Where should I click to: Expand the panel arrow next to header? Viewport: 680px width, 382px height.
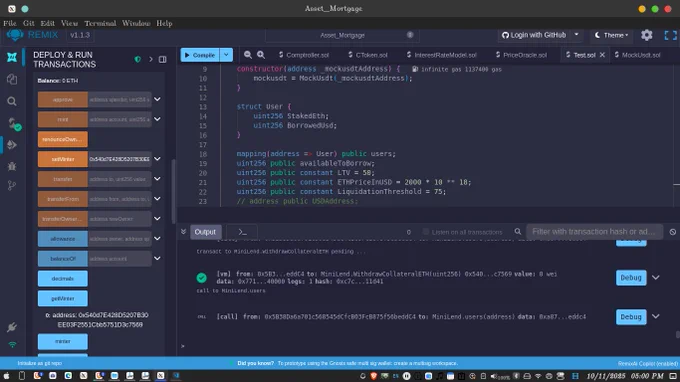151,59
